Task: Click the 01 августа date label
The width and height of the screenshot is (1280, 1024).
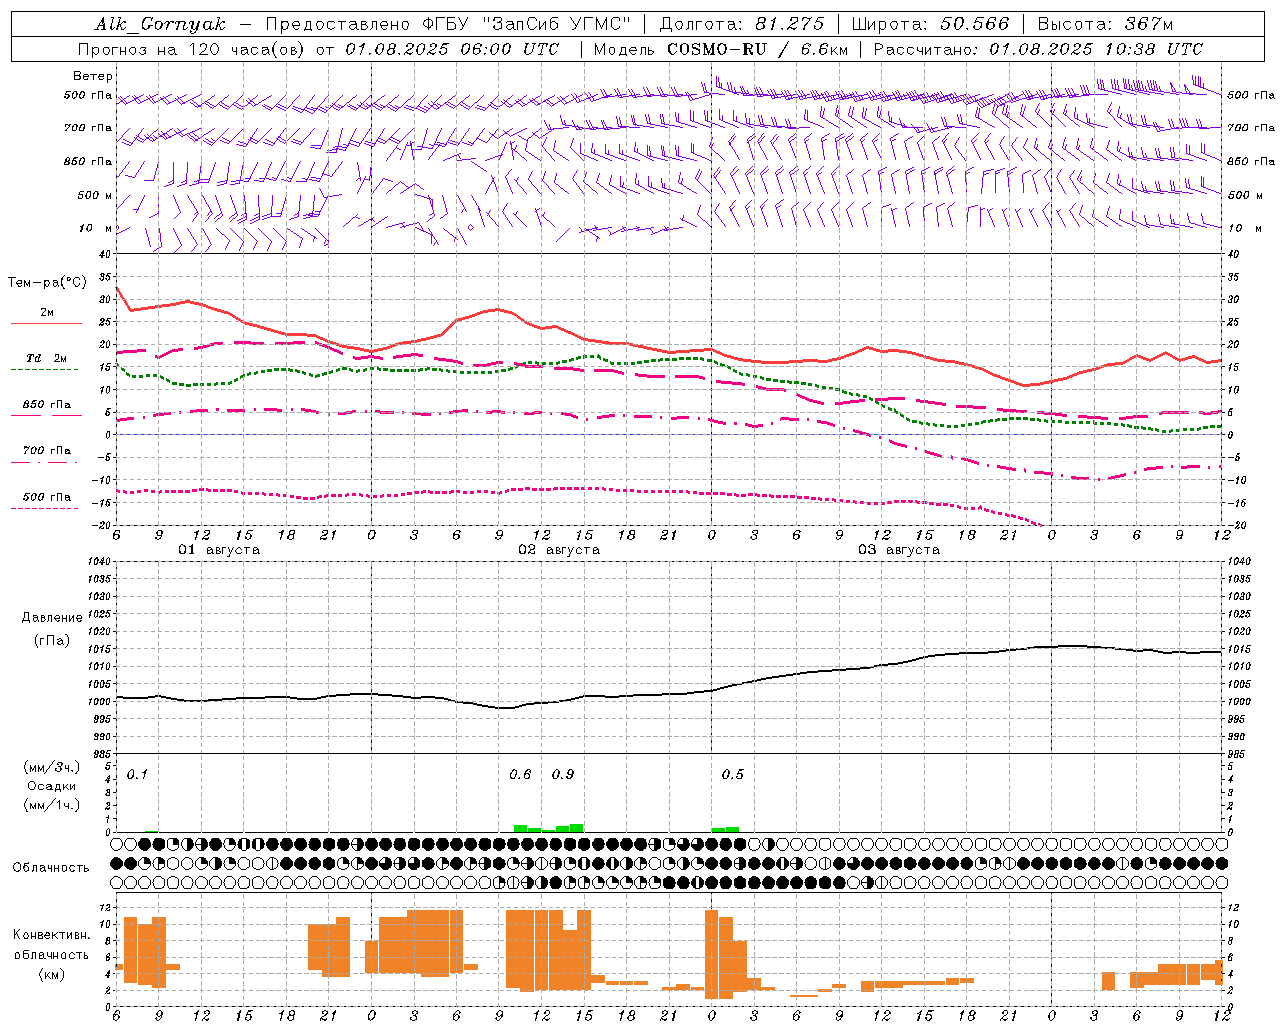Action: (219, 550)
